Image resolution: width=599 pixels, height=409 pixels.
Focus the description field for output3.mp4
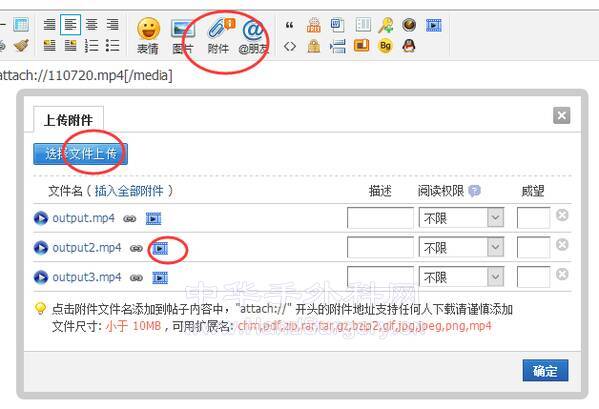(380, 277)
